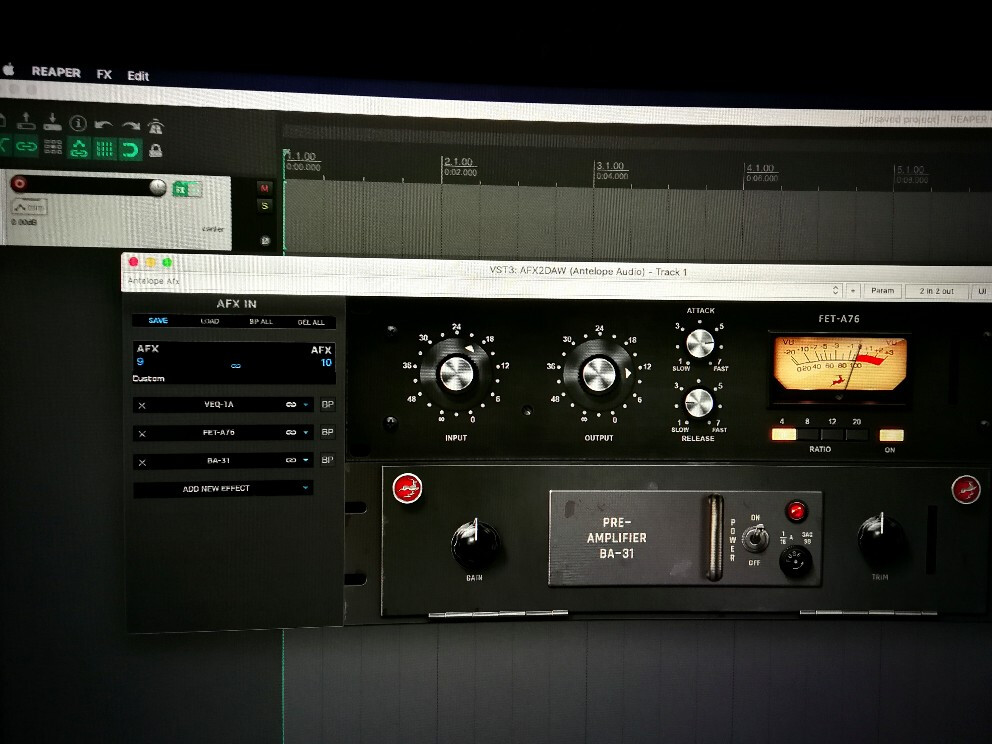992x744 pixels.
Task: Open the REAPER application menu
Action: coord(56,72)
